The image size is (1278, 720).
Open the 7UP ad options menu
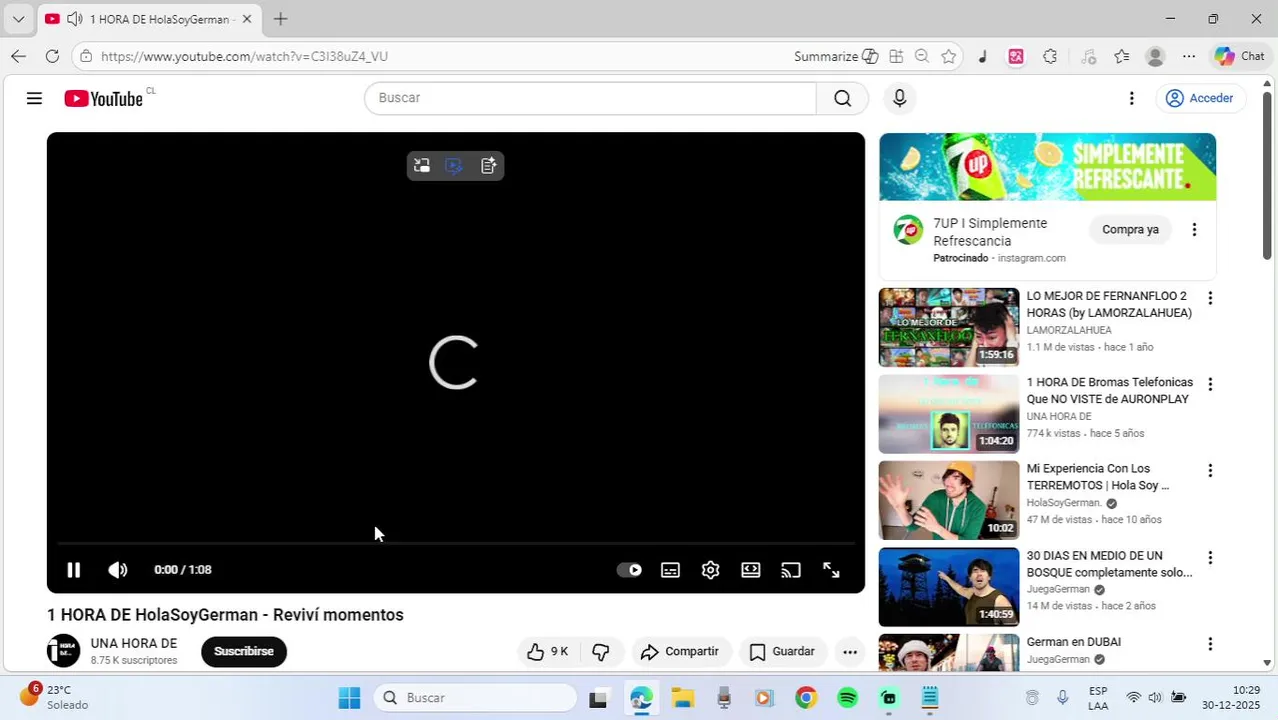1194,229
